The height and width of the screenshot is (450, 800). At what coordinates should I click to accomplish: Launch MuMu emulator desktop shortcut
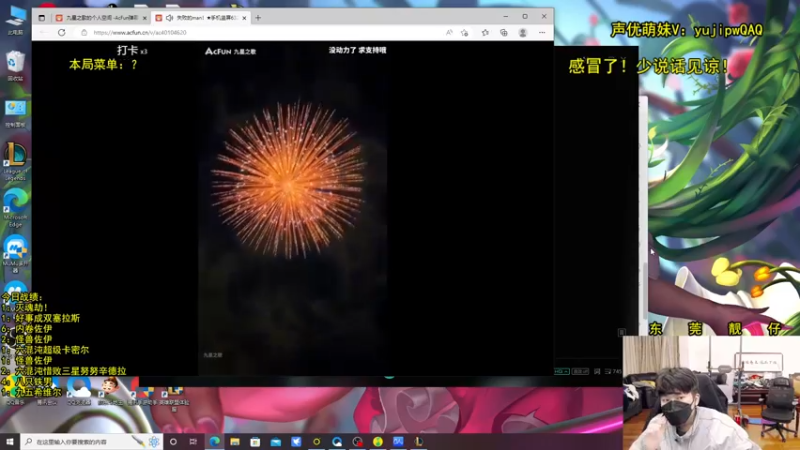(x=15, y=254)
